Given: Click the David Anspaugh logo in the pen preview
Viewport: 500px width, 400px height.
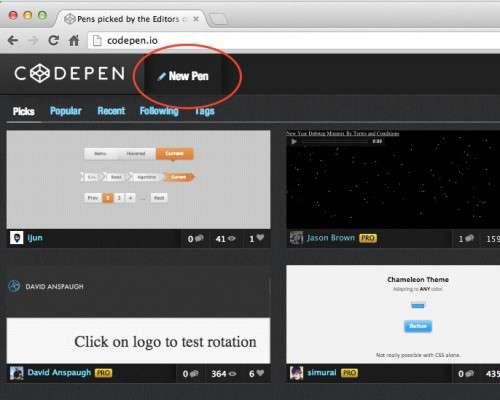Looking at the screenshot, I should coord(14,286).
